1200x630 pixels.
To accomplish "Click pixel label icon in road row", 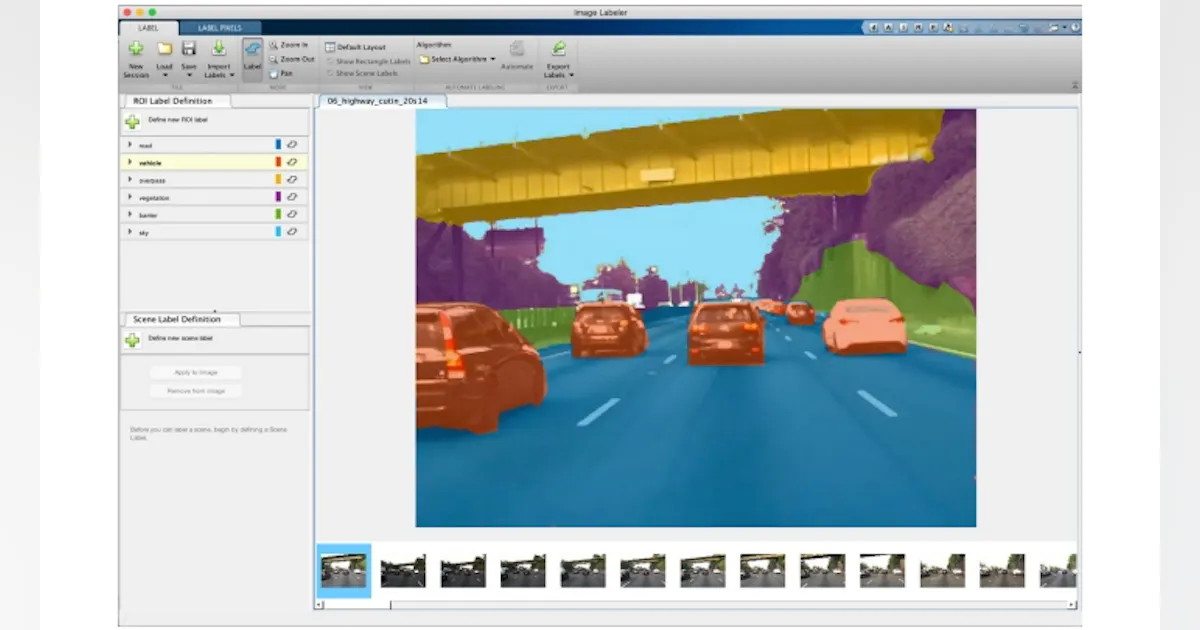I will coord(292,145).
